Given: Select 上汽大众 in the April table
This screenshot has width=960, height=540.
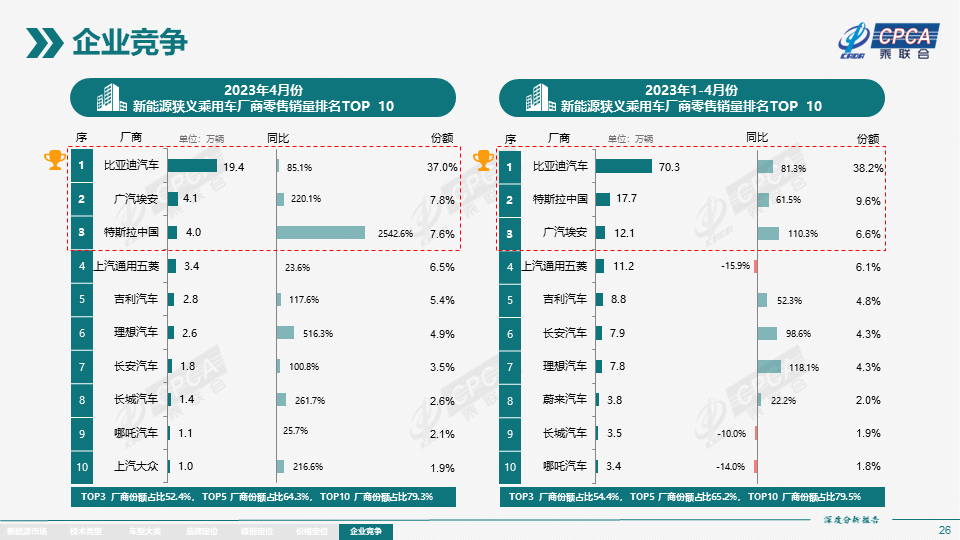Looking at the screenshot, I should (136, 466).
